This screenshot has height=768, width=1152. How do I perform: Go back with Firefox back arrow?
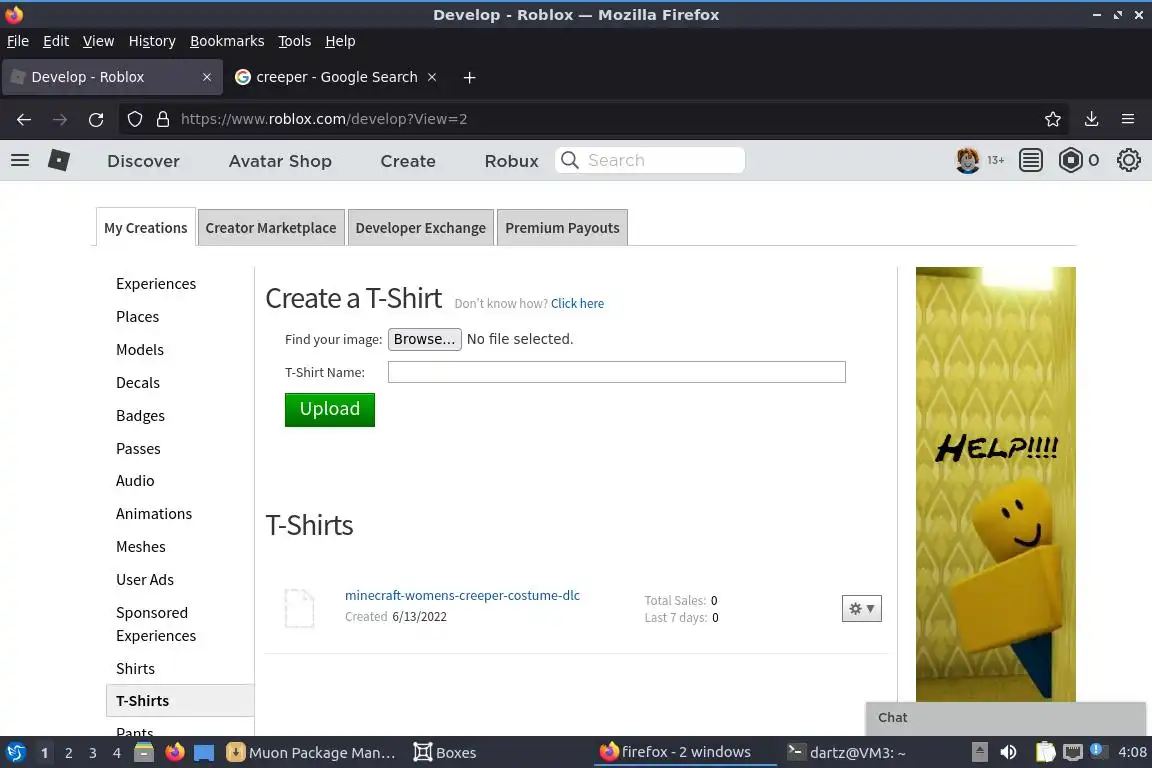[24, 119]
